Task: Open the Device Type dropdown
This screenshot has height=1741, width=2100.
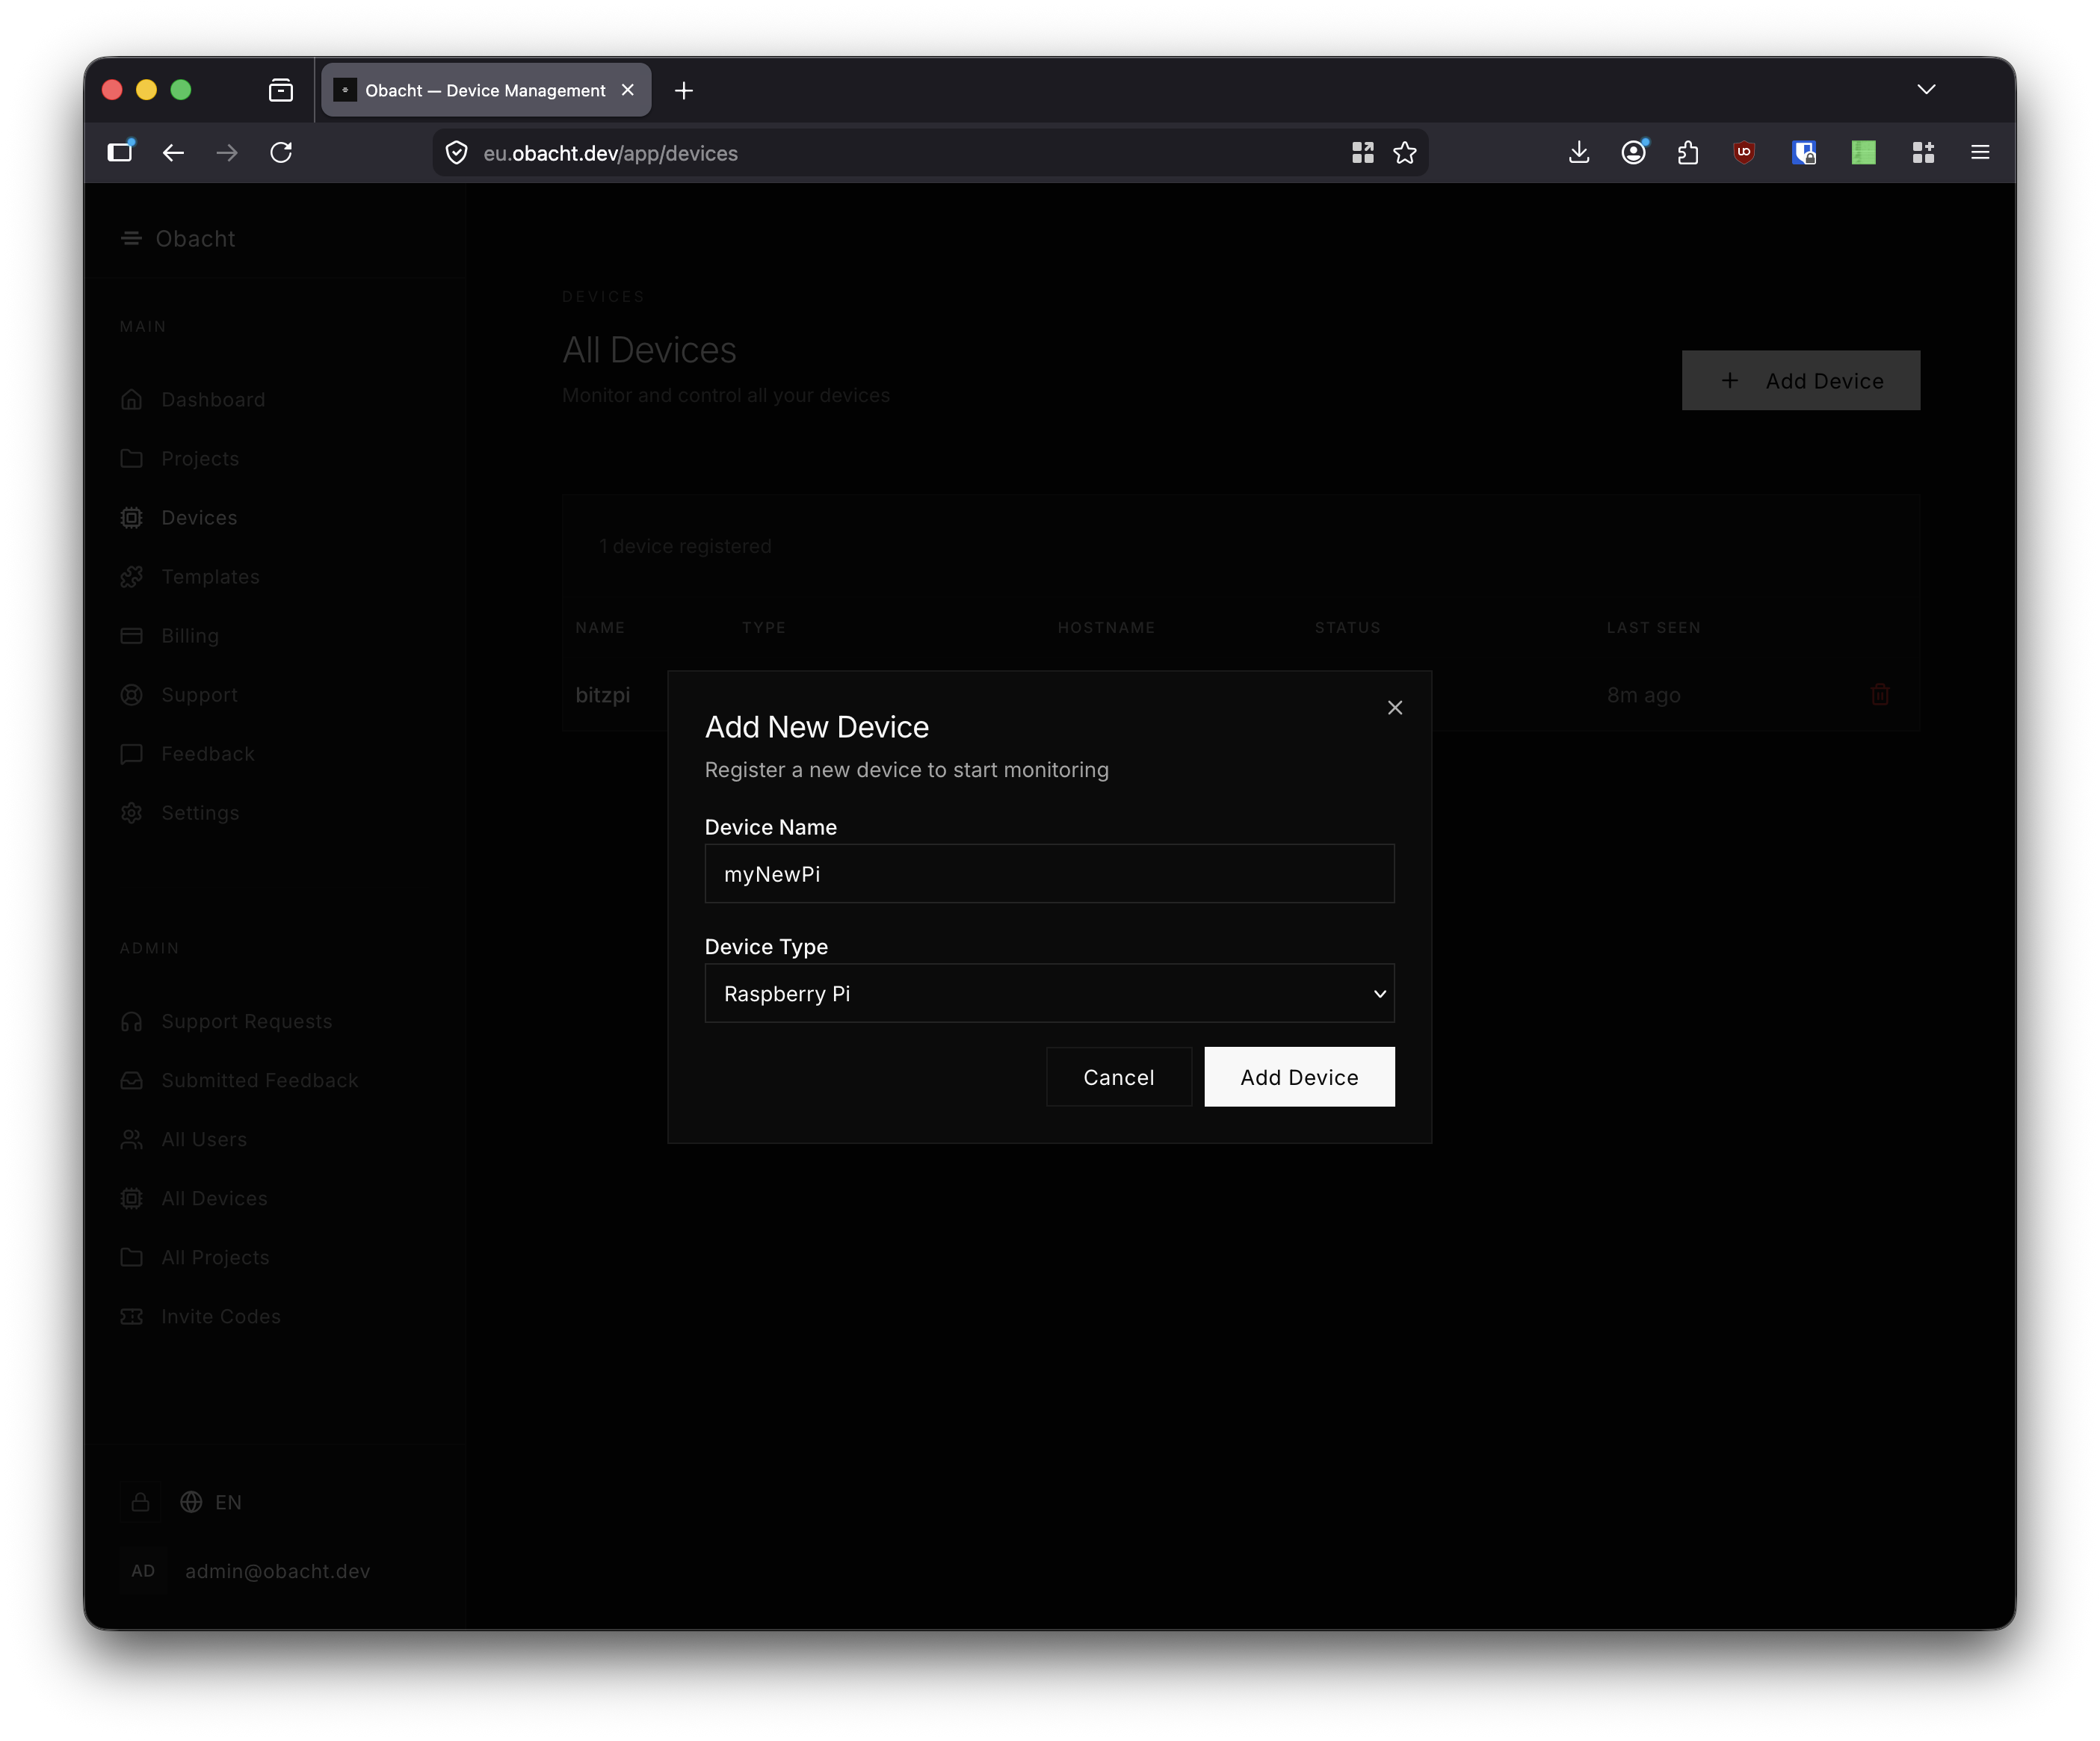Action: click(1049, 993)
